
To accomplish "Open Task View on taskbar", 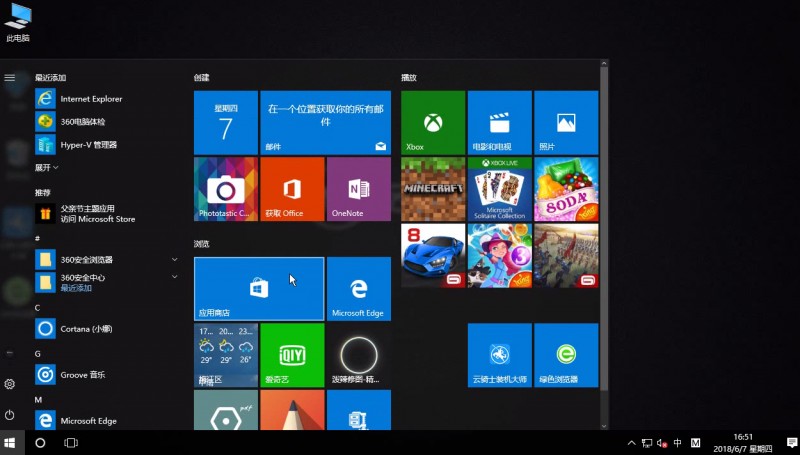I will click(x=71, y=443).
